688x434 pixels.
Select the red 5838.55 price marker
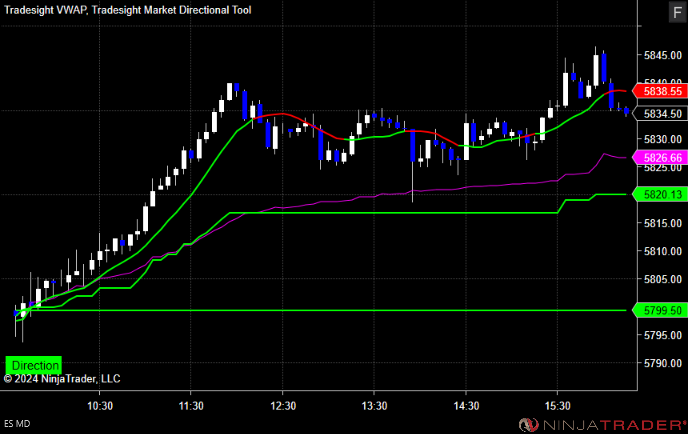click(x=660, y=91)
